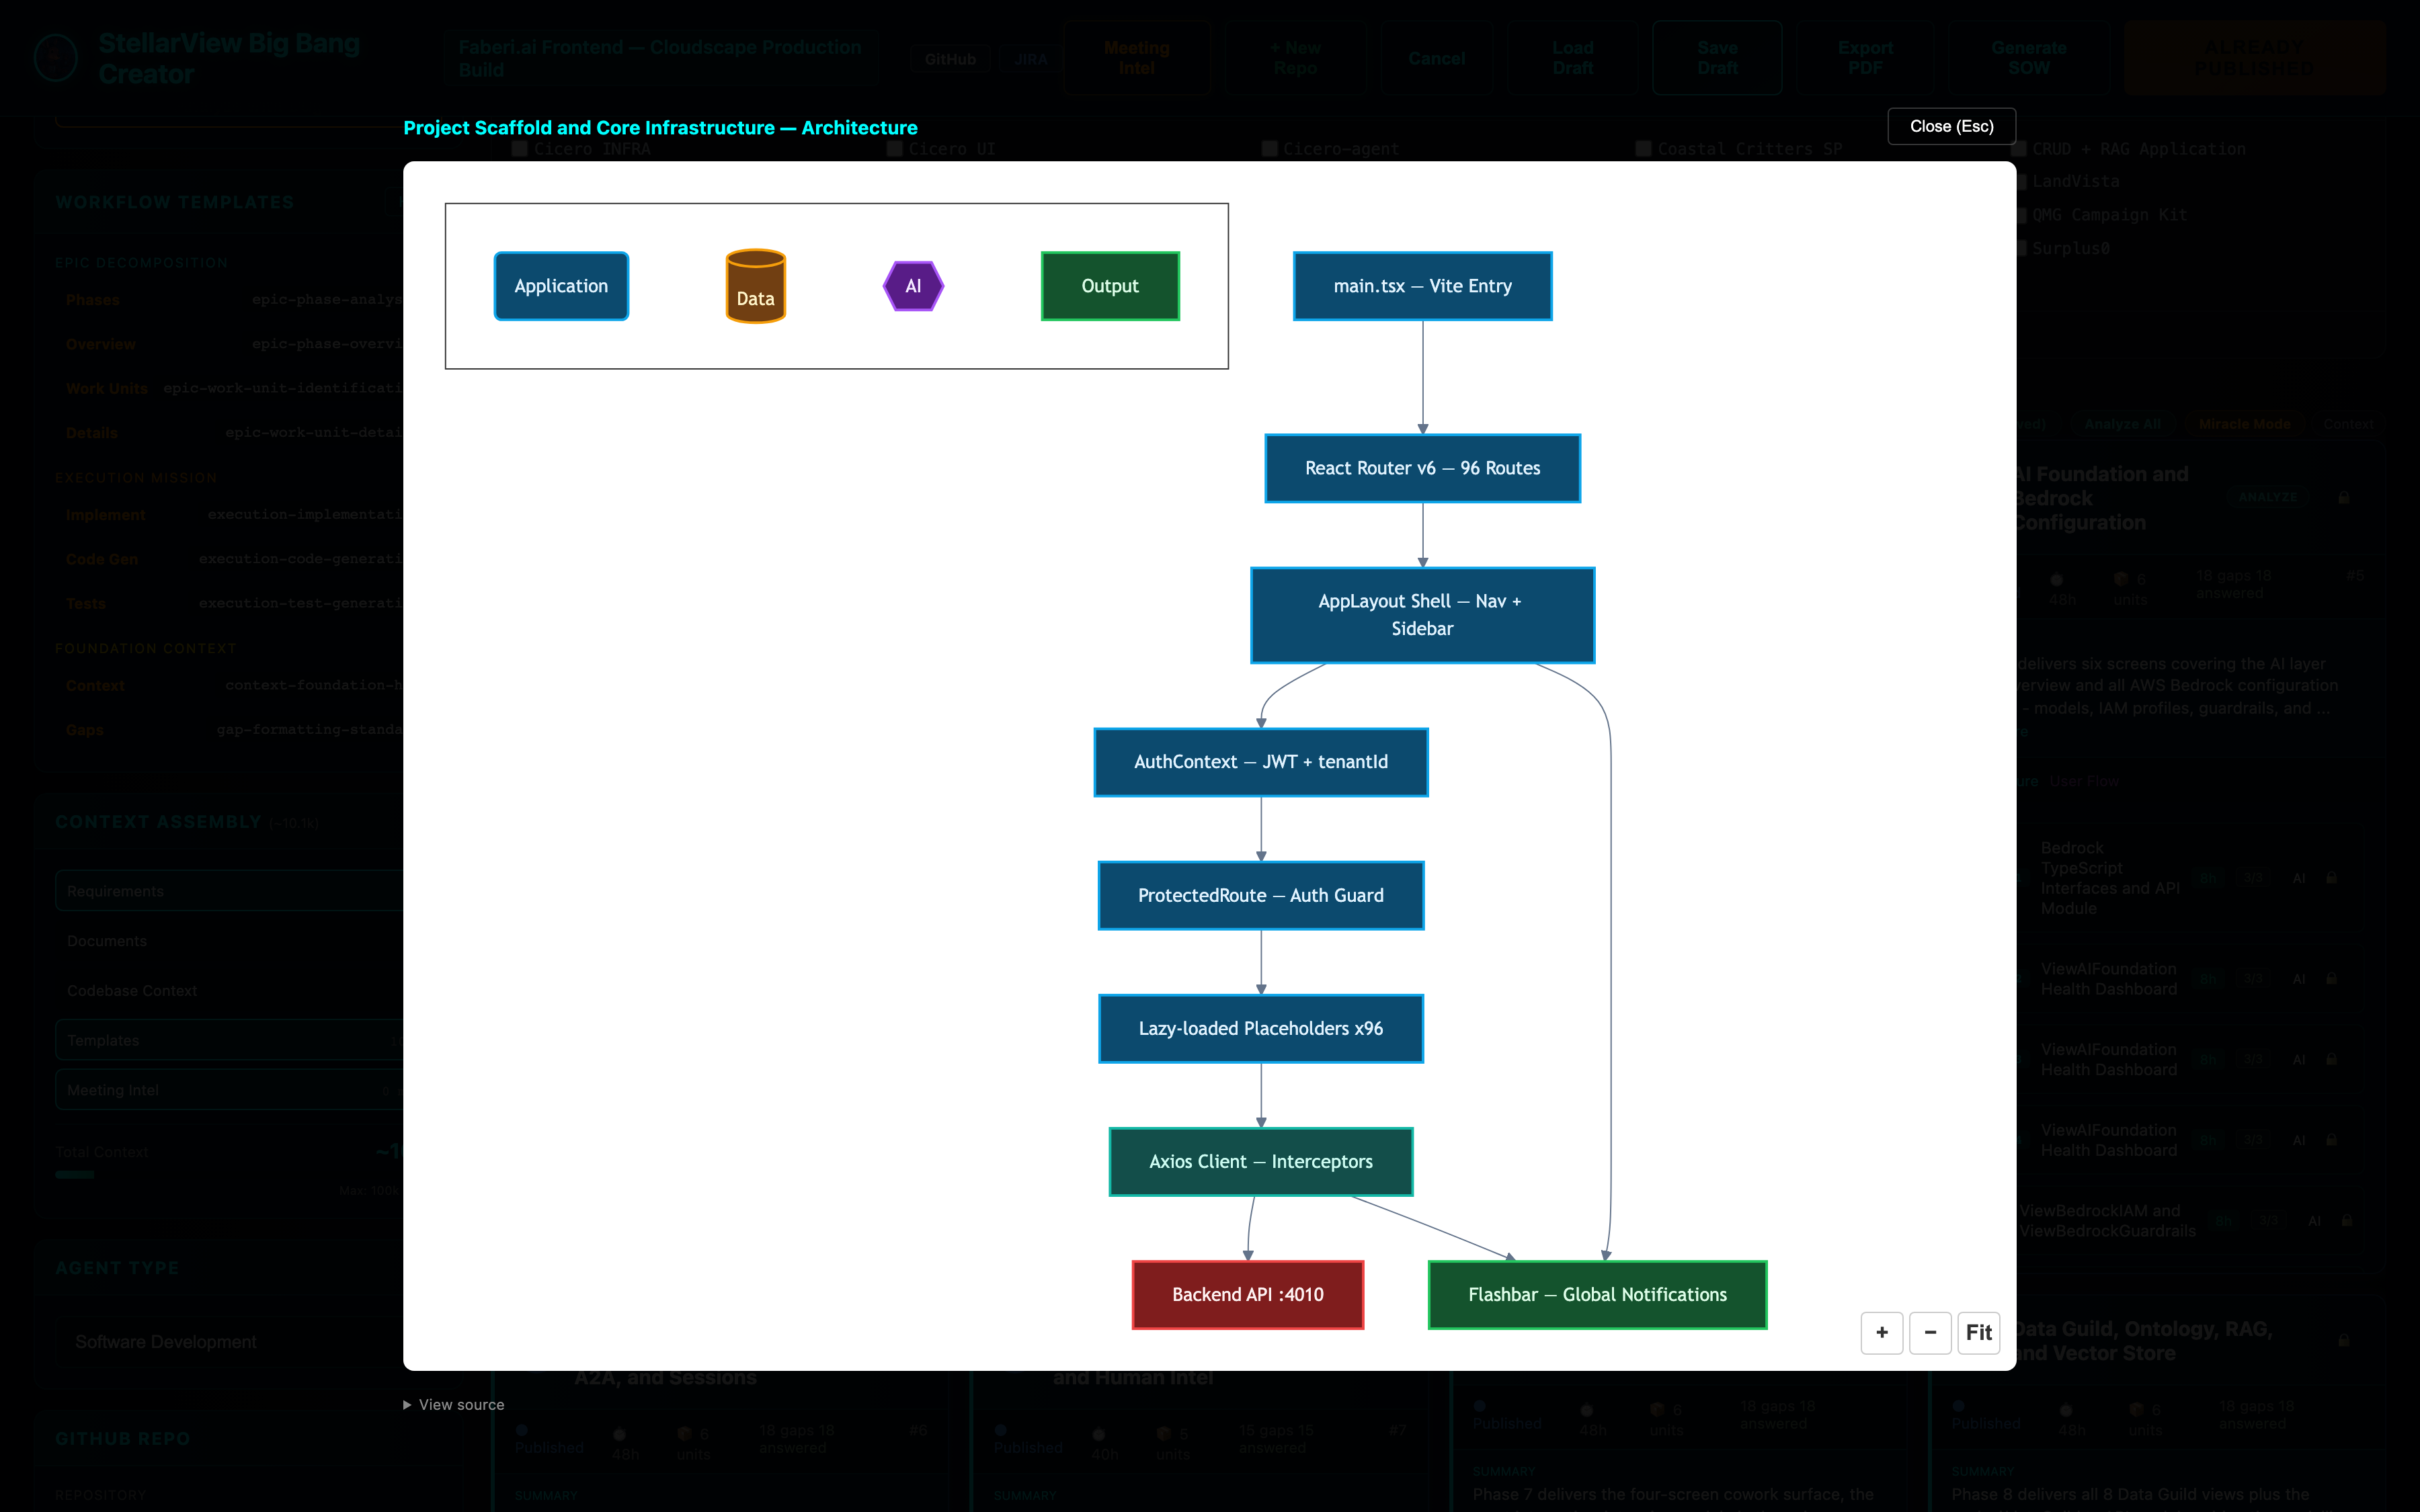2420x1512 pixels.
Task: Click the GitHub button in header
Action: coord(950,59)
